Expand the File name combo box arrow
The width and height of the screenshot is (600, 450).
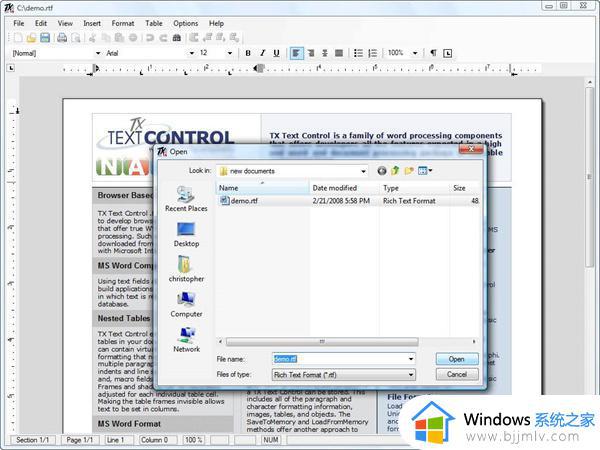[411, 359]
